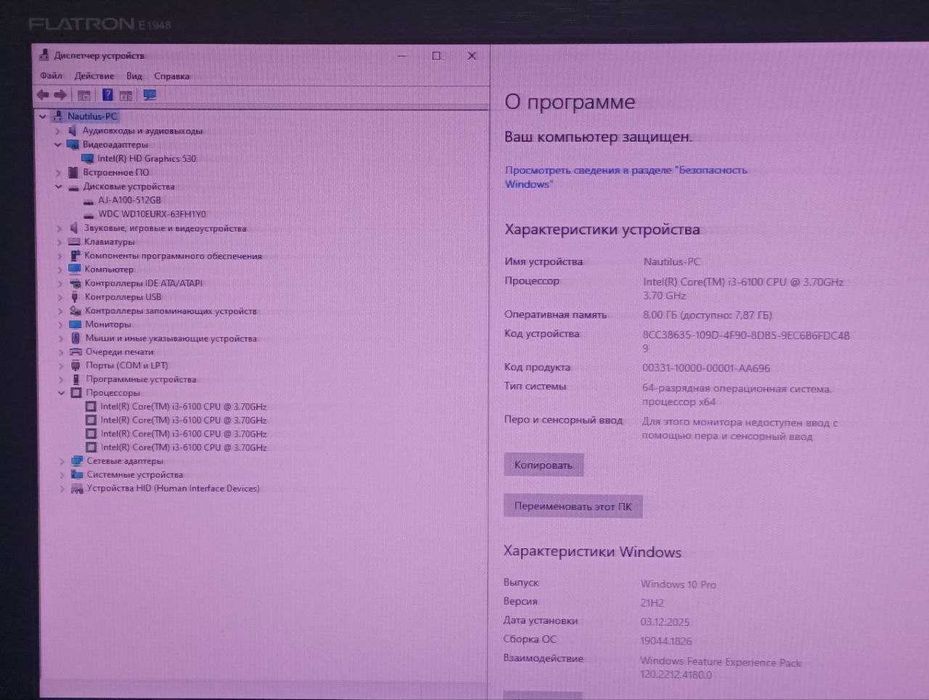Click the RAM value 8,00 ГБ
Viewport: 929px width, 700px height.
point(659,315)
